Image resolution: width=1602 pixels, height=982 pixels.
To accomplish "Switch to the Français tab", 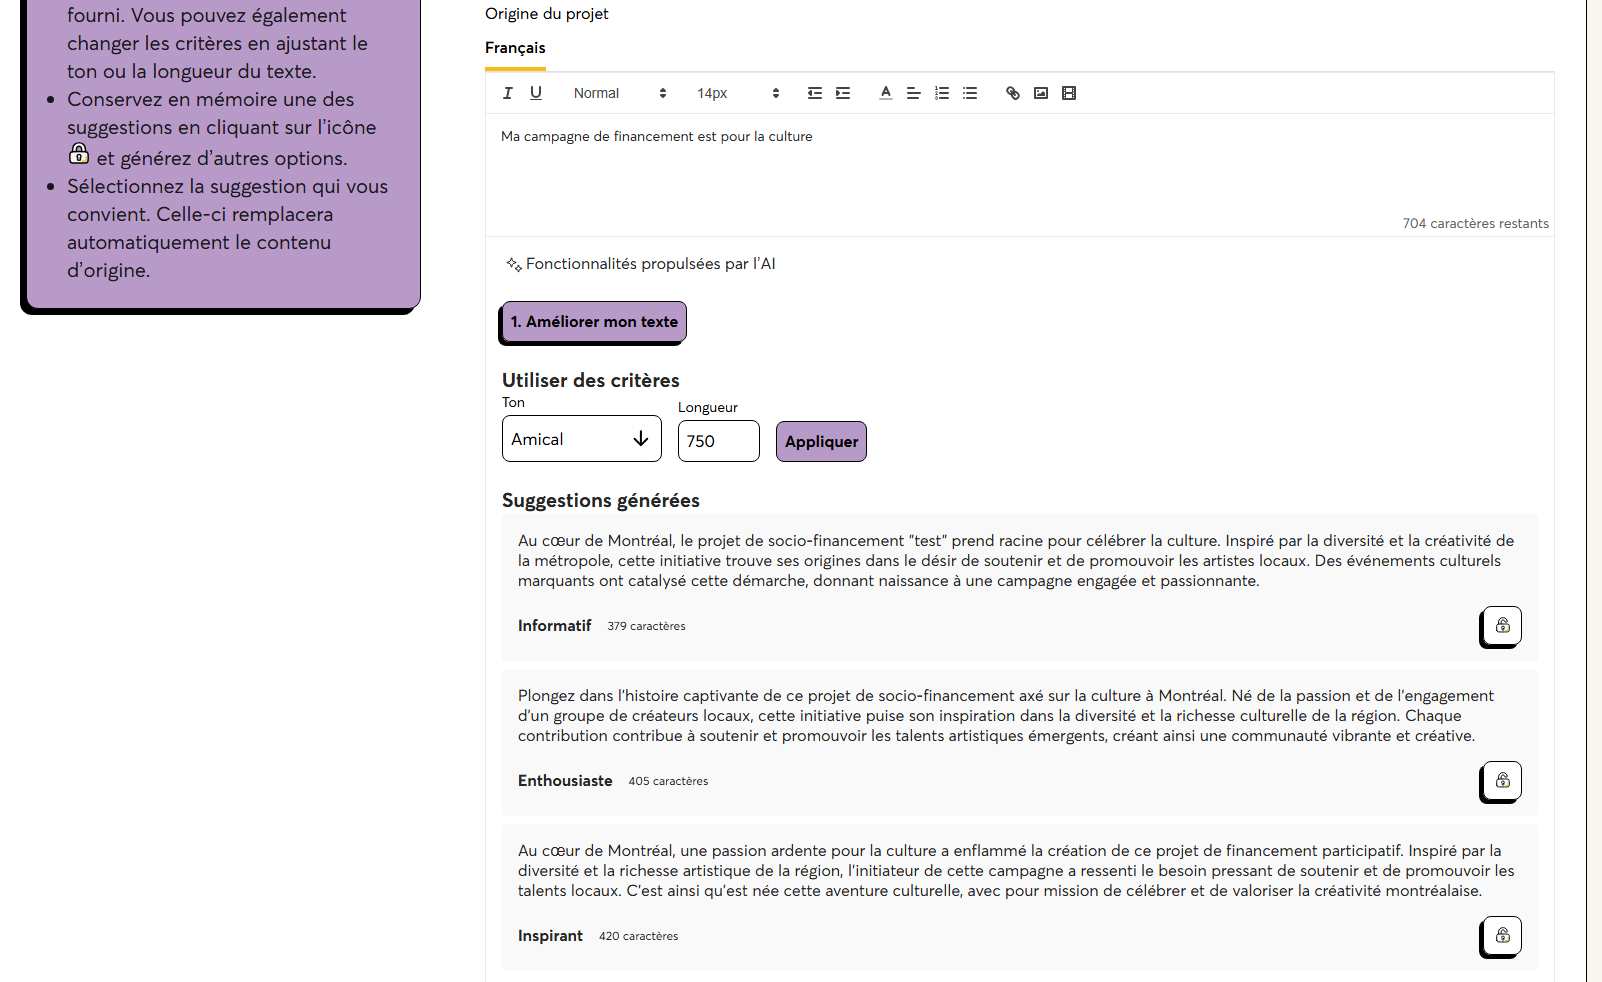I will (515, 48).
